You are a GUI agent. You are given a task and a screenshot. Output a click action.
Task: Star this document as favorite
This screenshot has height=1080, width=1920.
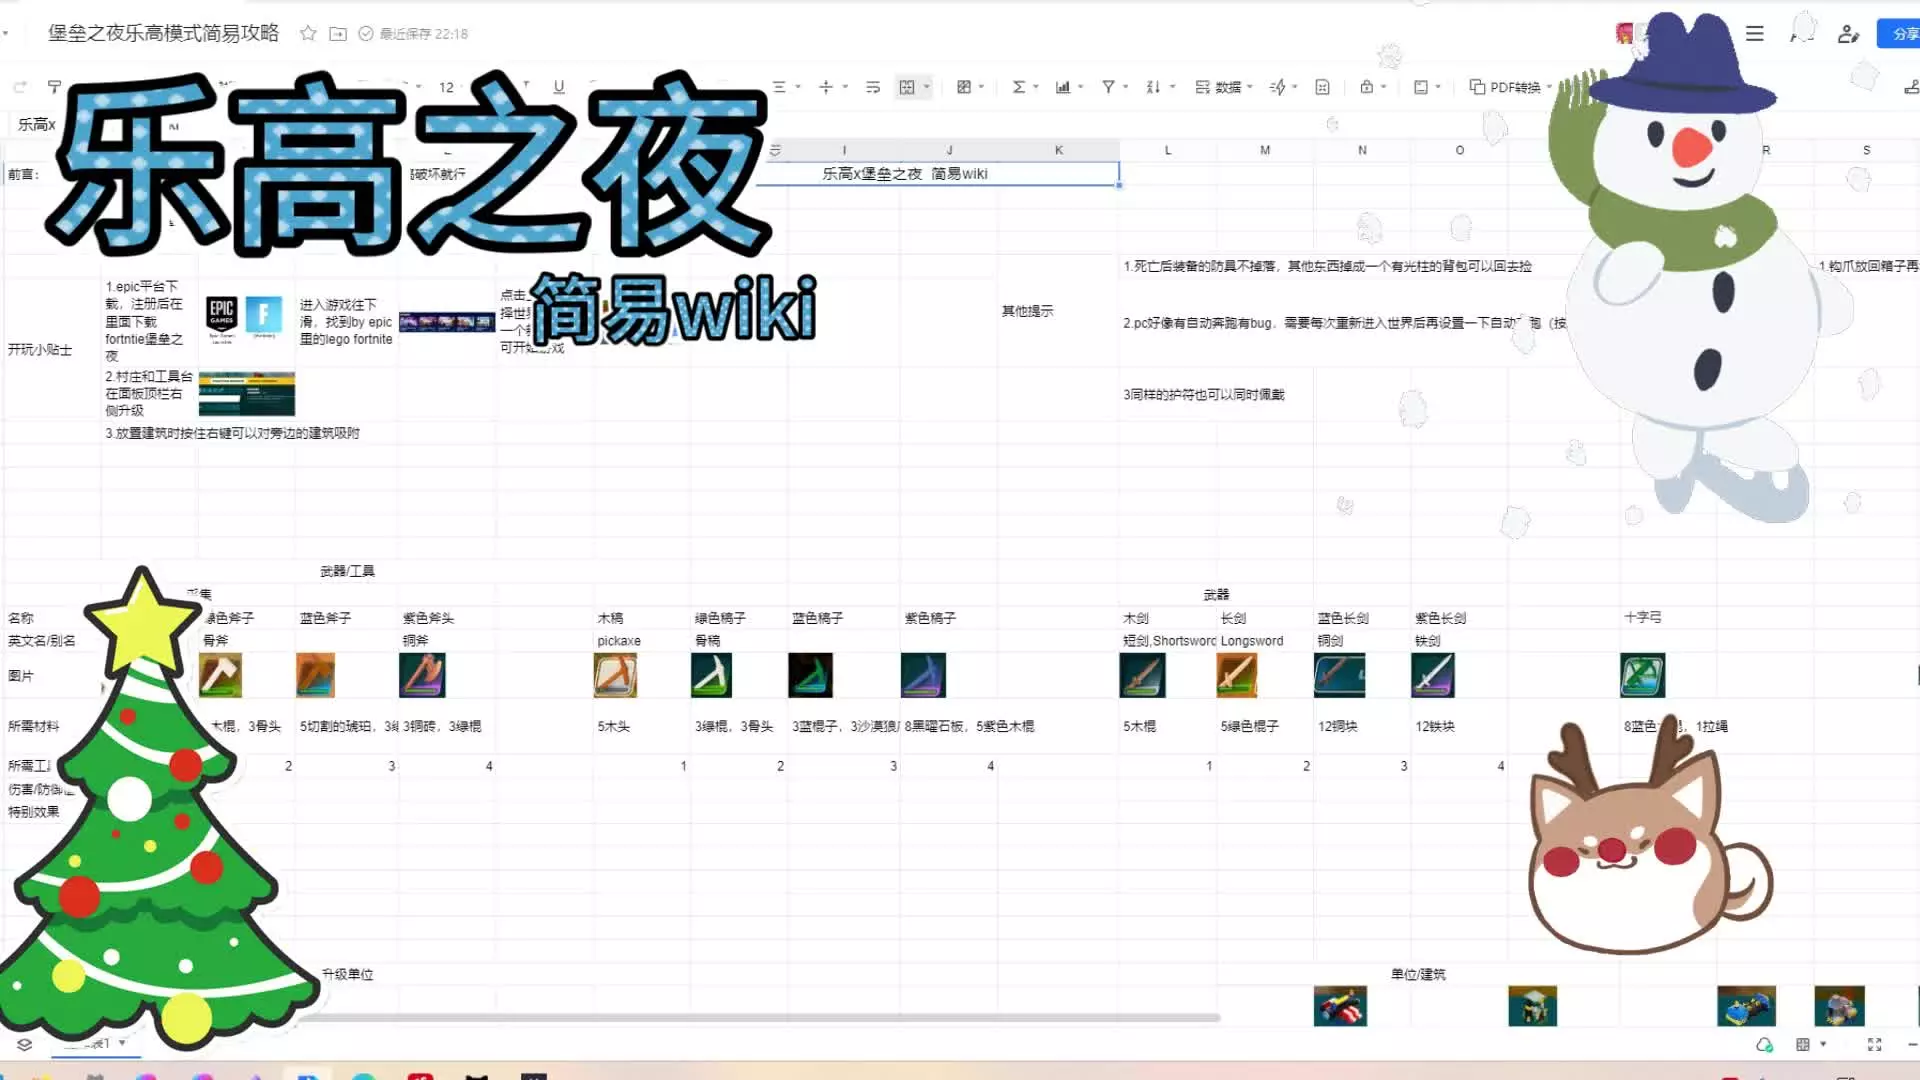pyautogui.click(x=308, y=34)
